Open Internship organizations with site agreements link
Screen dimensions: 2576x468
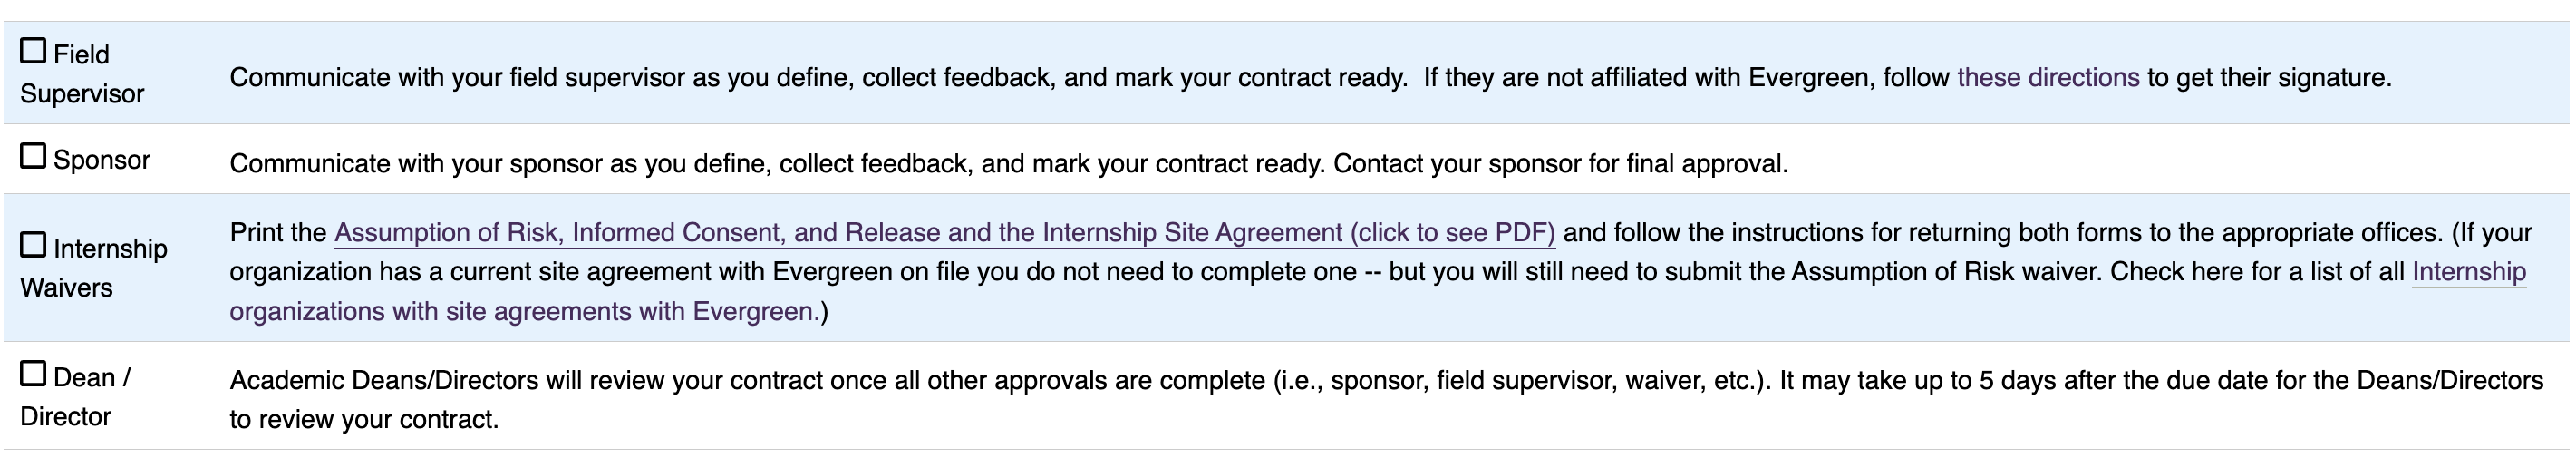pyautogui.click(x=524, y=312)
